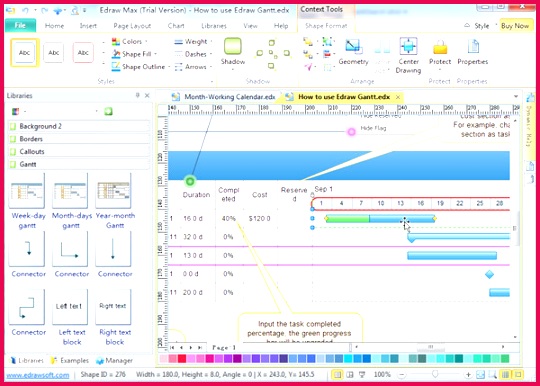Image resolution: width=540 pixels, height=386 pixels.
Task: Open the View ribbon tab
Action: [250, 26]
